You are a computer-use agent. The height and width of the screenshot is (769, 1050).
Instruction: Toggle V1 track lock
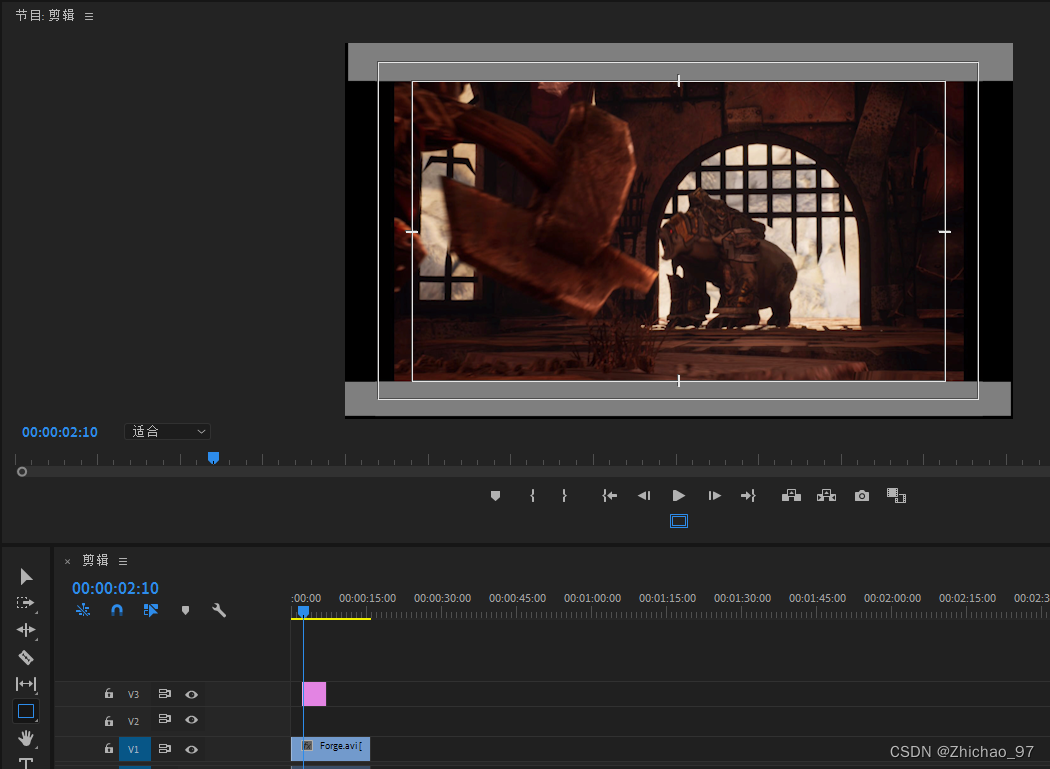click(108, 749)
